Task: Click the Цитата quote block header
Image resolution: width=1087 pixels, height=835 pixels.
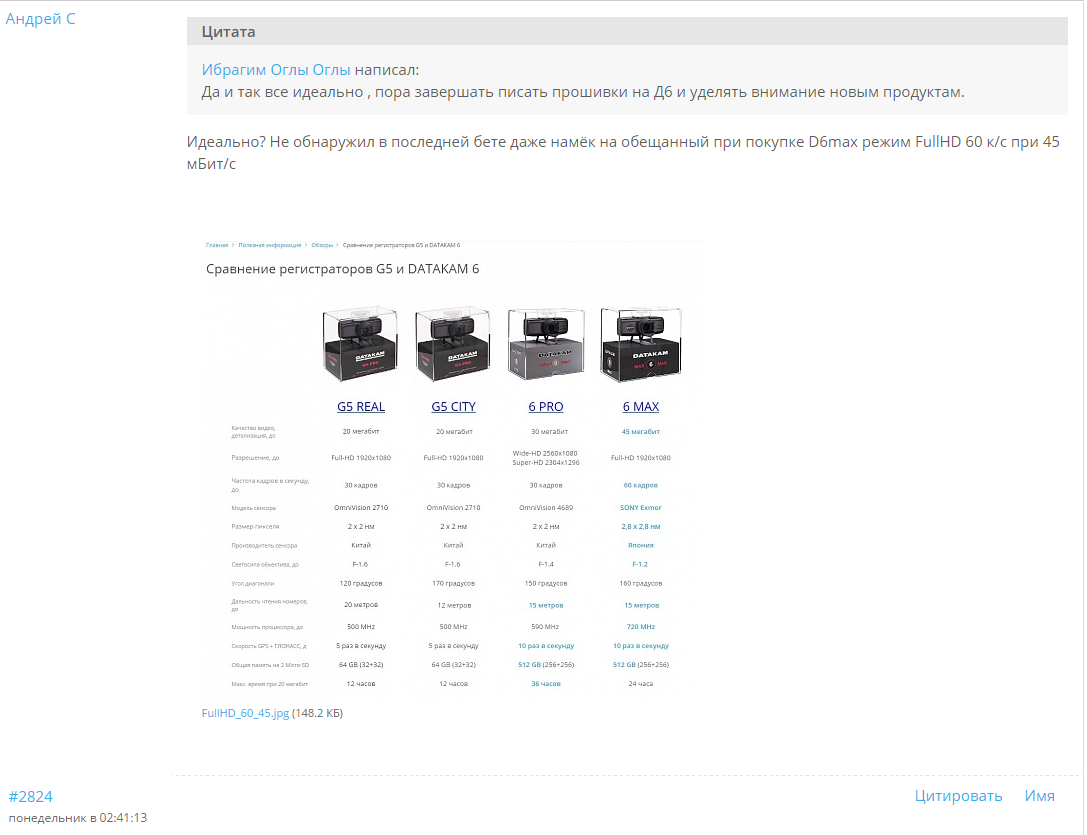Action: coord(228,32)
